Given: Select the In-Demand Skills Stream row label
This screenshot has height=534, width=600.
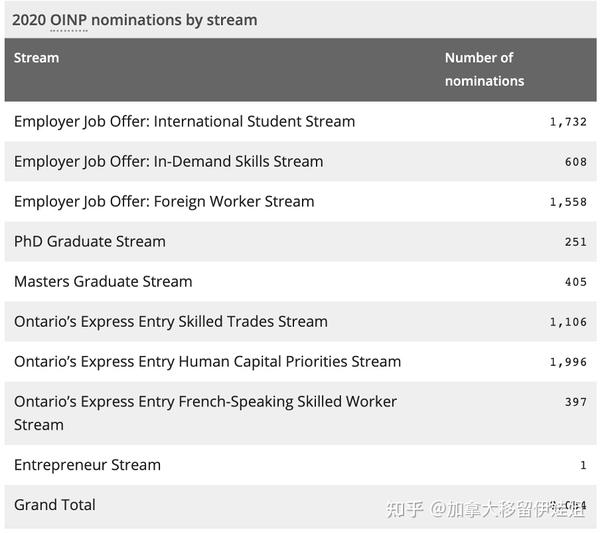Looking at the screenshot, I should point(168,162).
